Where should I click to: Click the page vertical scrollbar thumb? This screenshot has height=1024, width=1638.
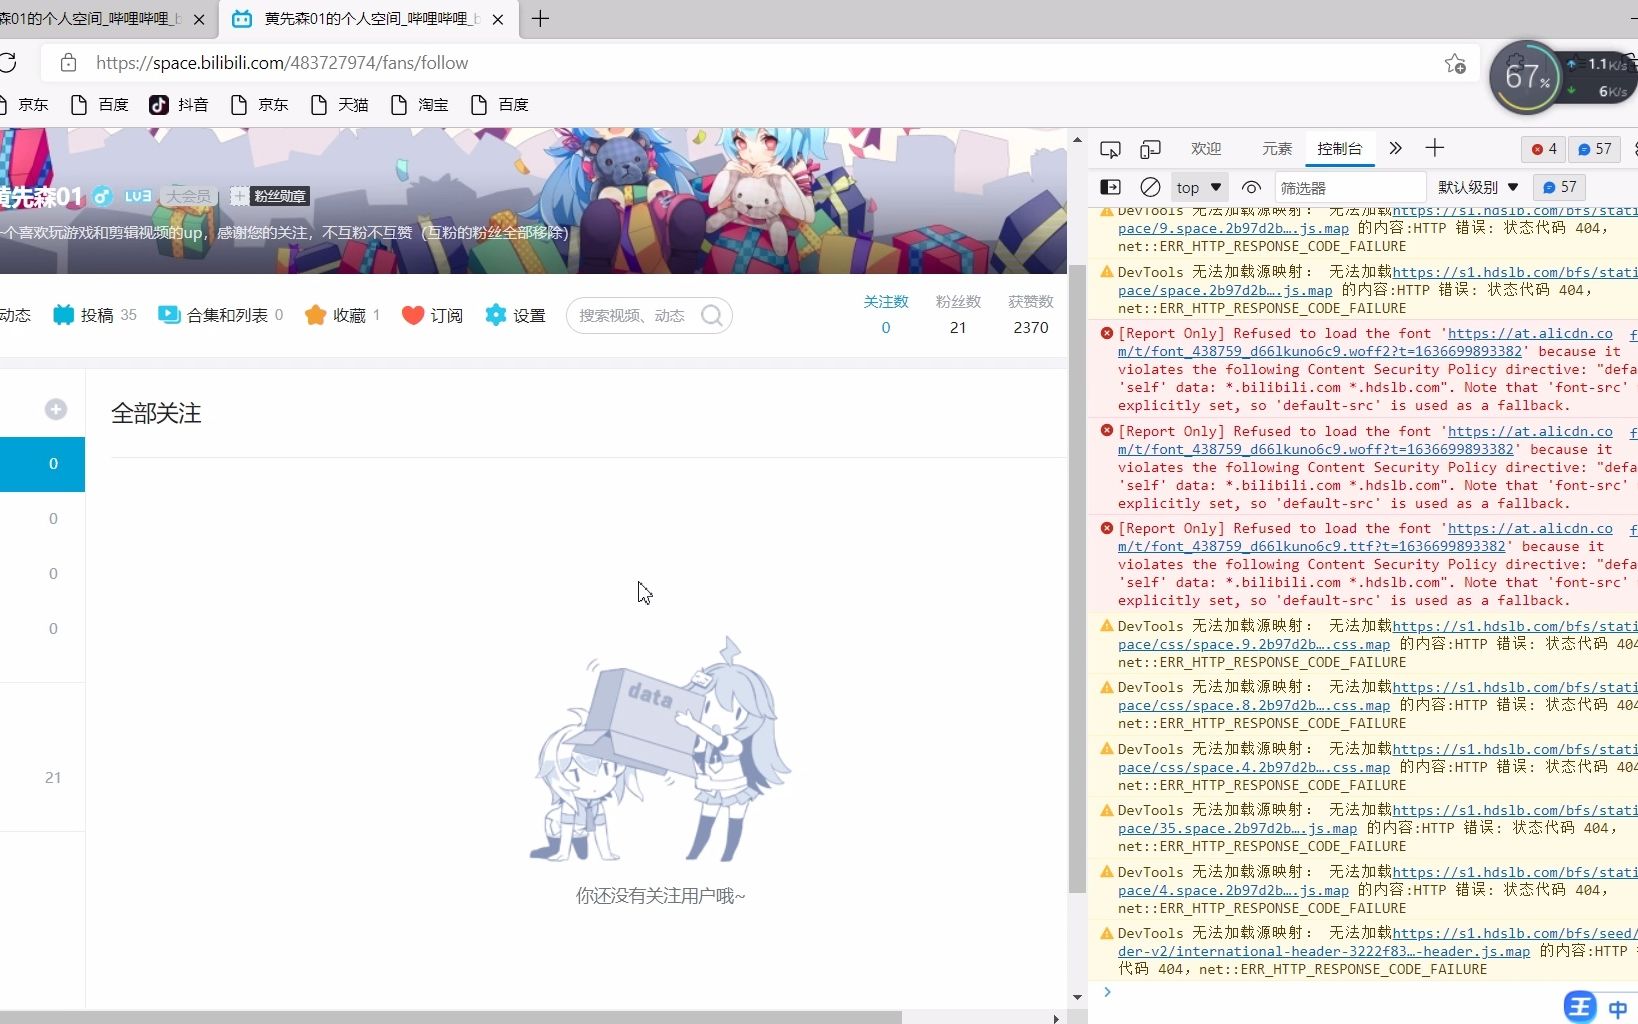pyautogui.click(x=1077, y=578)
